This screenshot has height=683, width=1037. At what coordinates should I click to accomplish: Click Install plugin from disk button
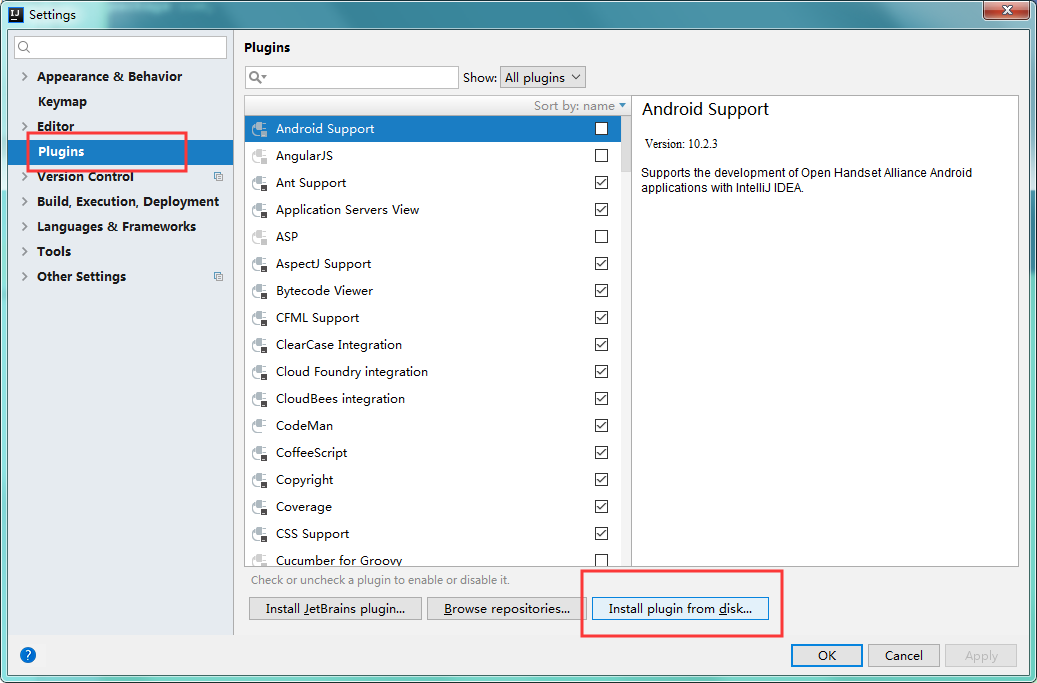(x=680, y=609)
